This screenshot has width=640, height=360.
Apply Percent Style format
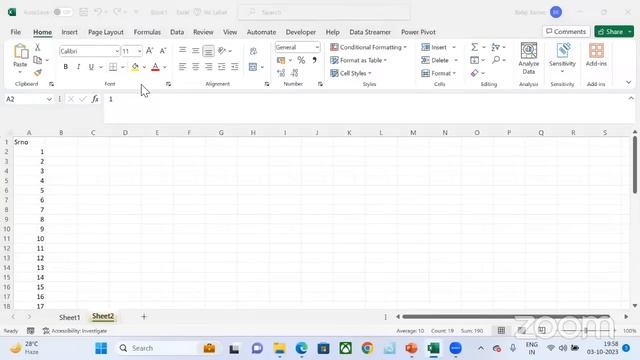point(301,60)
